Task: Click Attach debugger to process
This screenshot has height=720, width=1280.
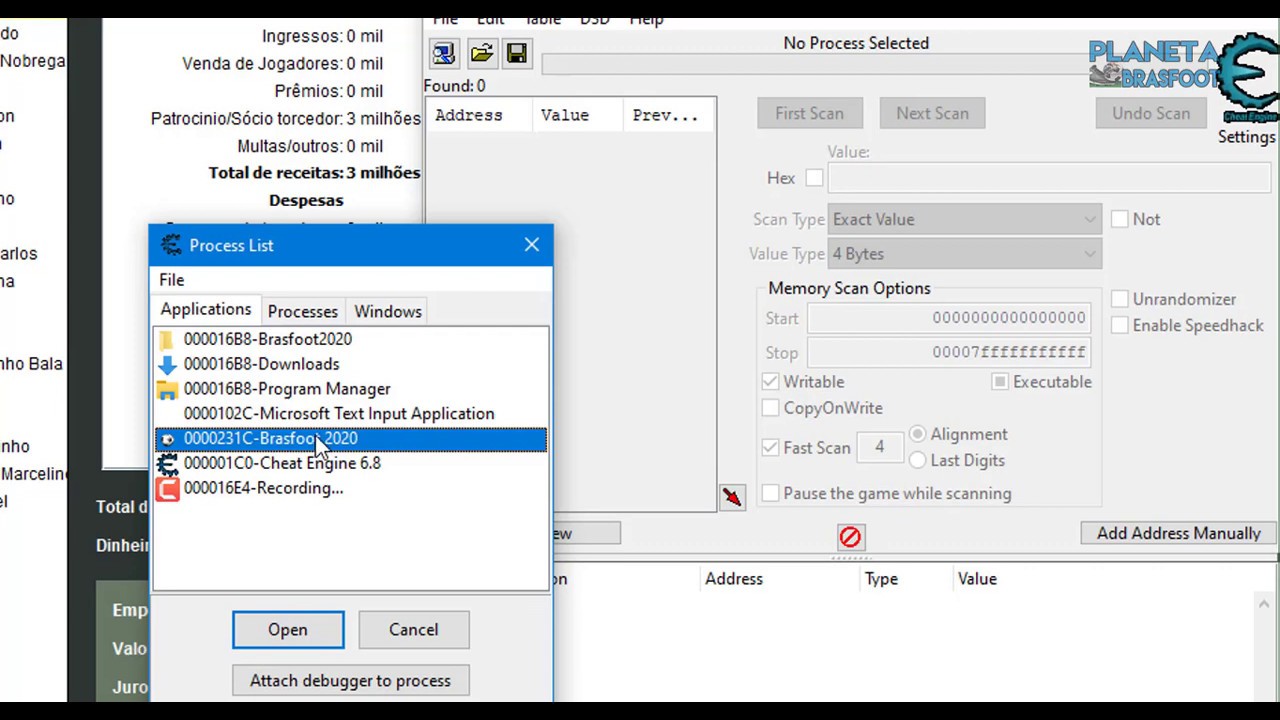Action: tap(350, 681)
